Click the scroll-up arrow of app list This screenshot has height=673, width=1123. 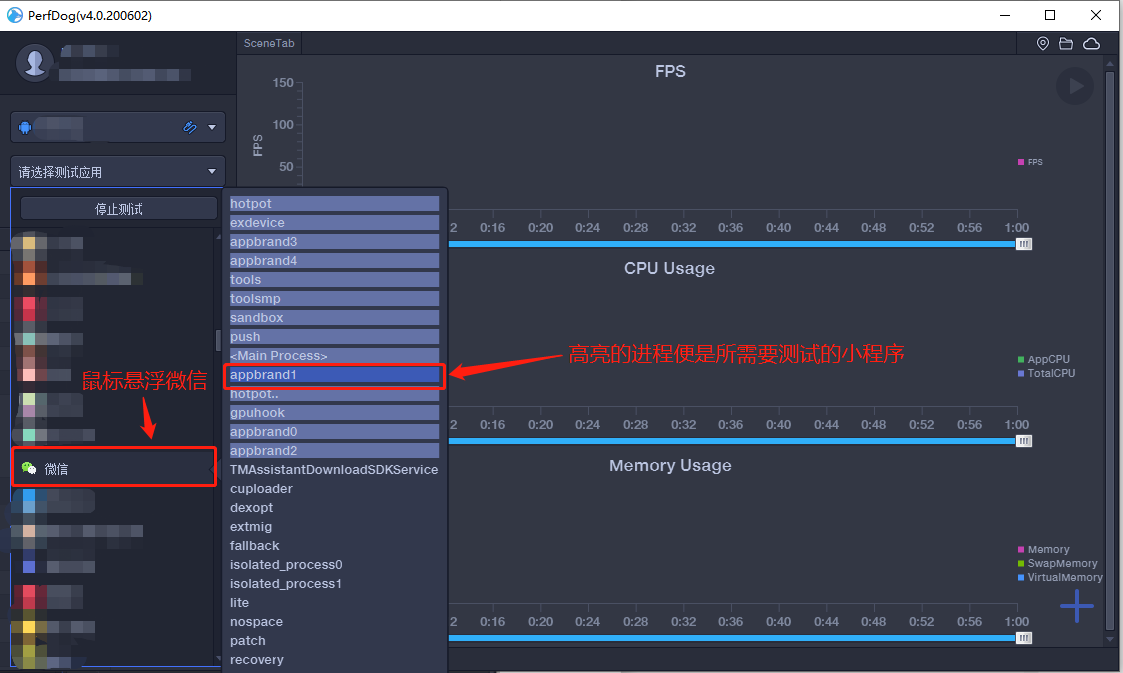tap(218, 236)
